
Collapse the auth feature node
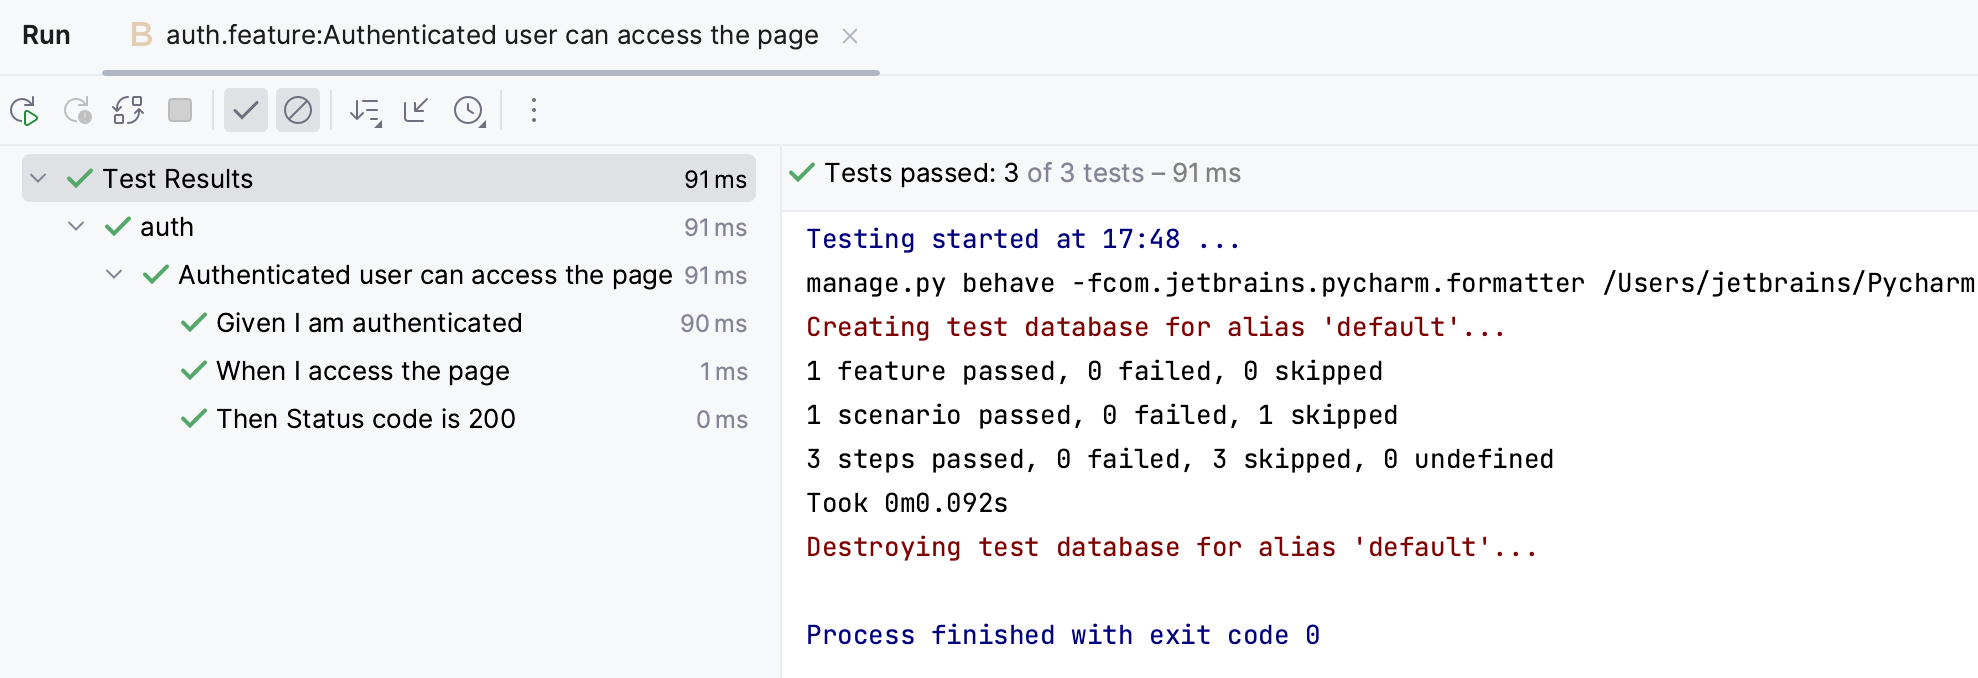(x=75, y=226)
